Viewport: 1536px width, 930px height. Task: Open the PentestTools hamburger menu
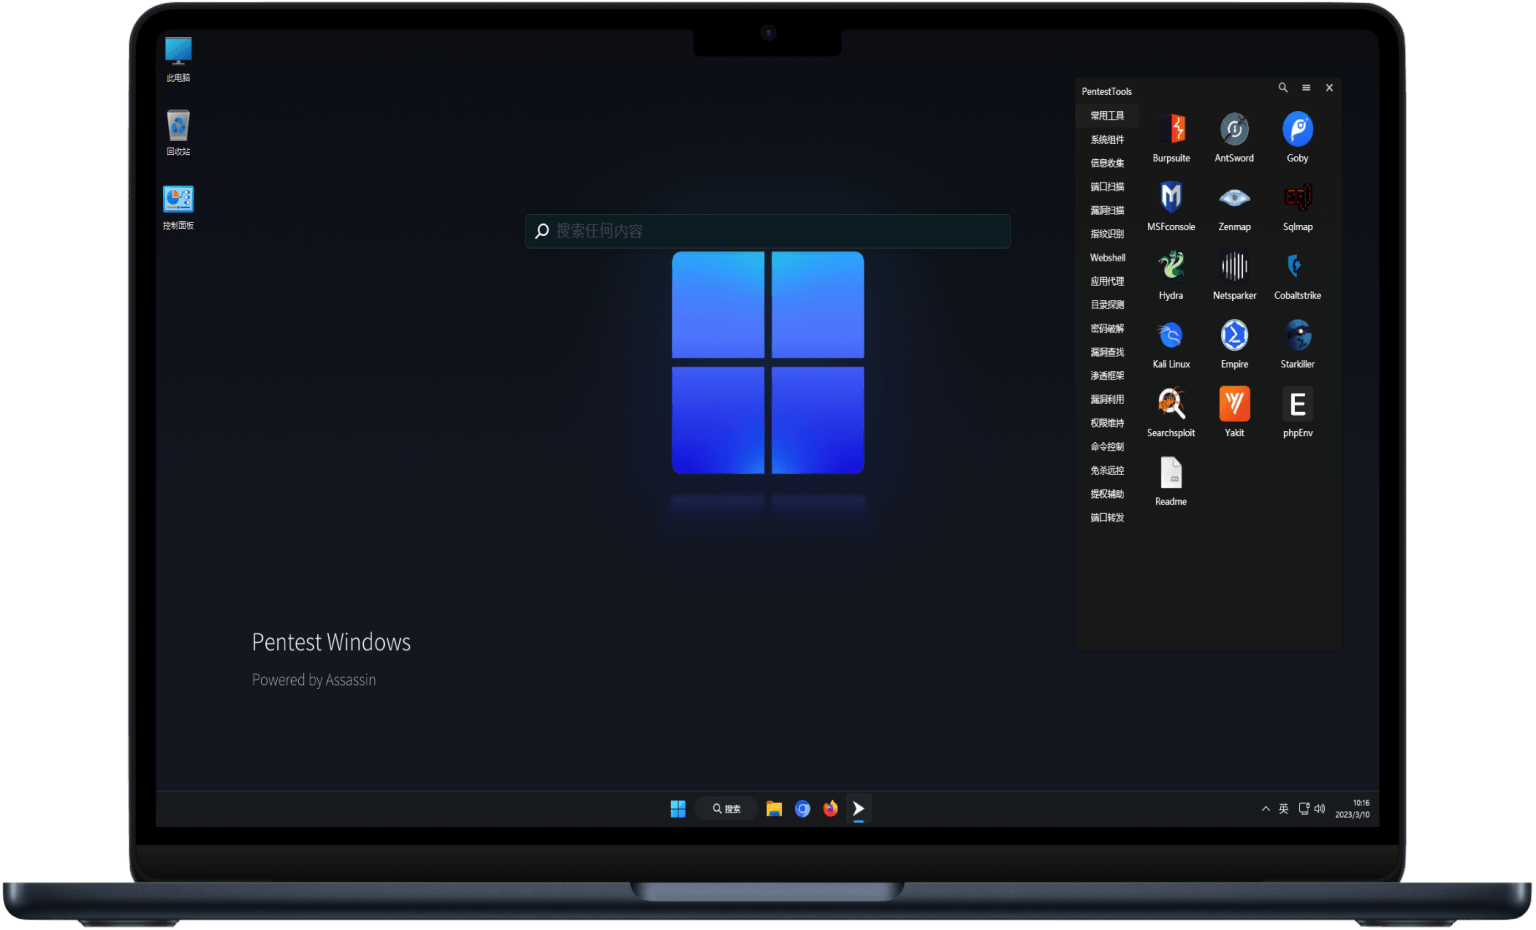tap(1306, 88)
